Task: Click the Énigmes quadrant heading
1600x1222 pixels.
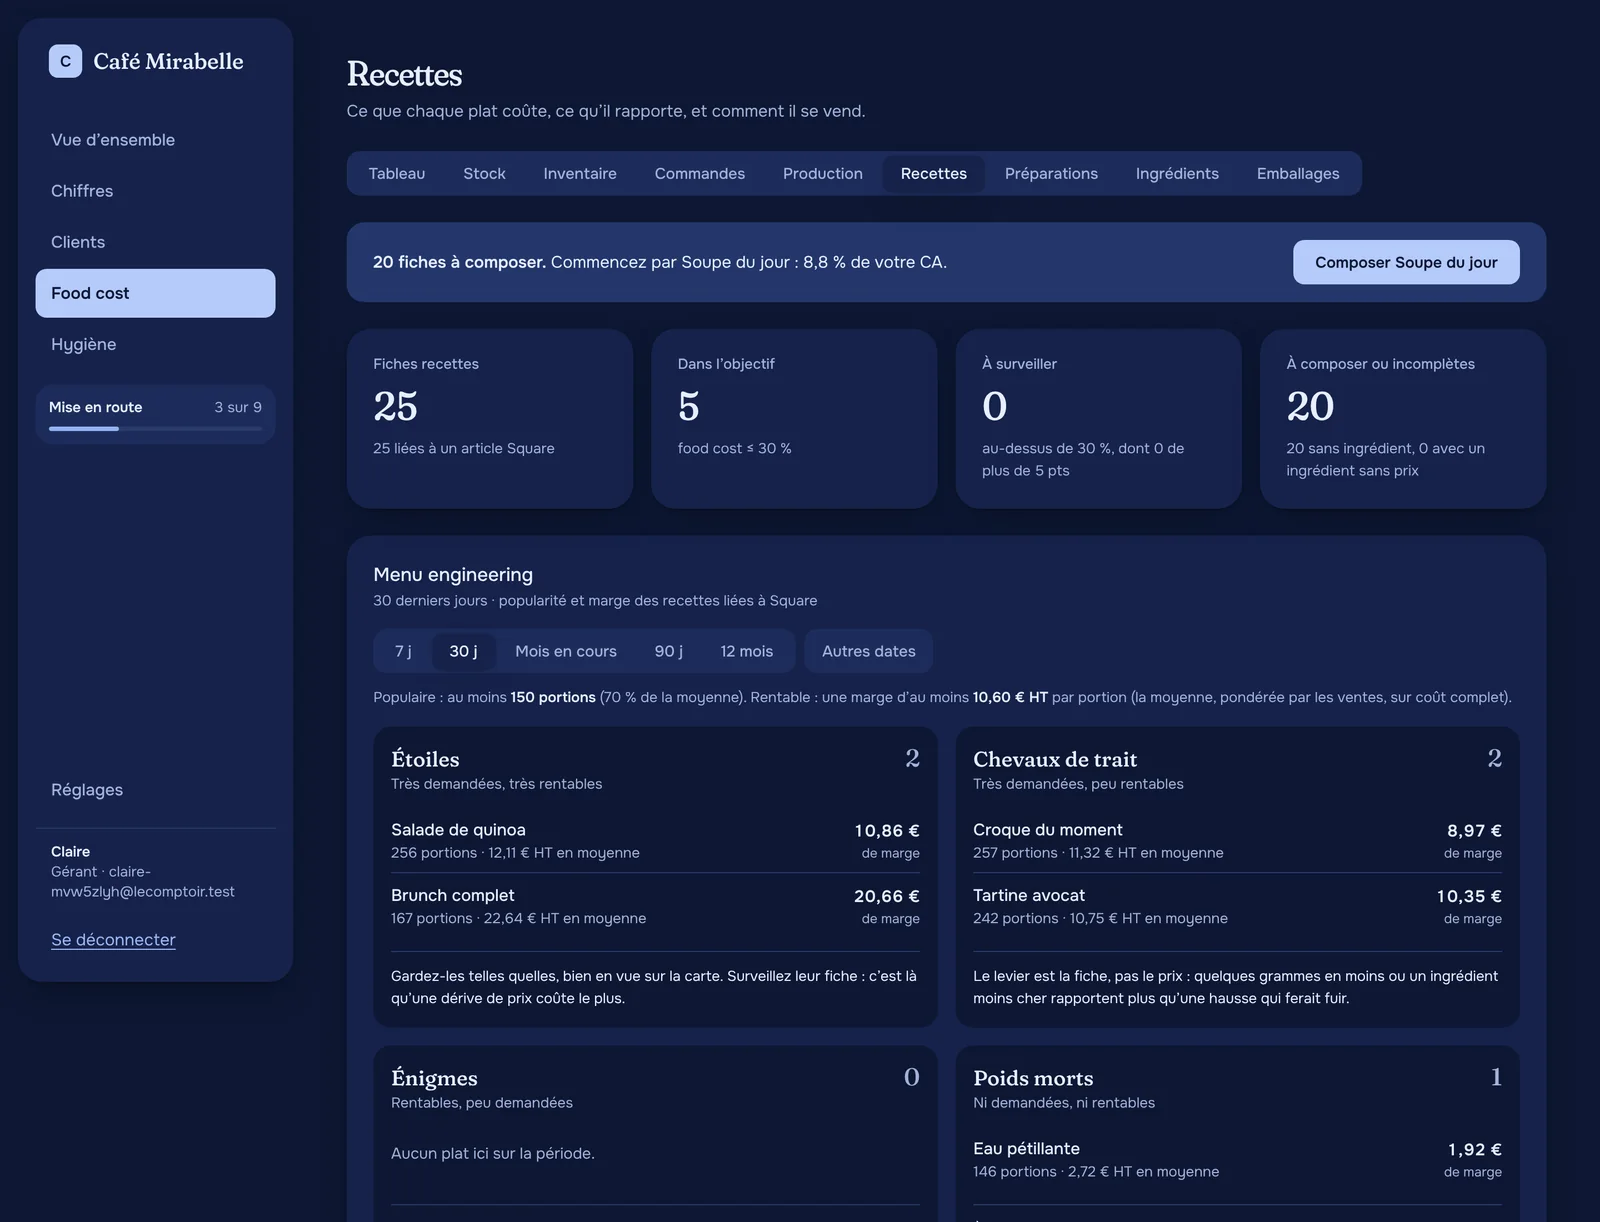Action: (x=434, y=1078)
